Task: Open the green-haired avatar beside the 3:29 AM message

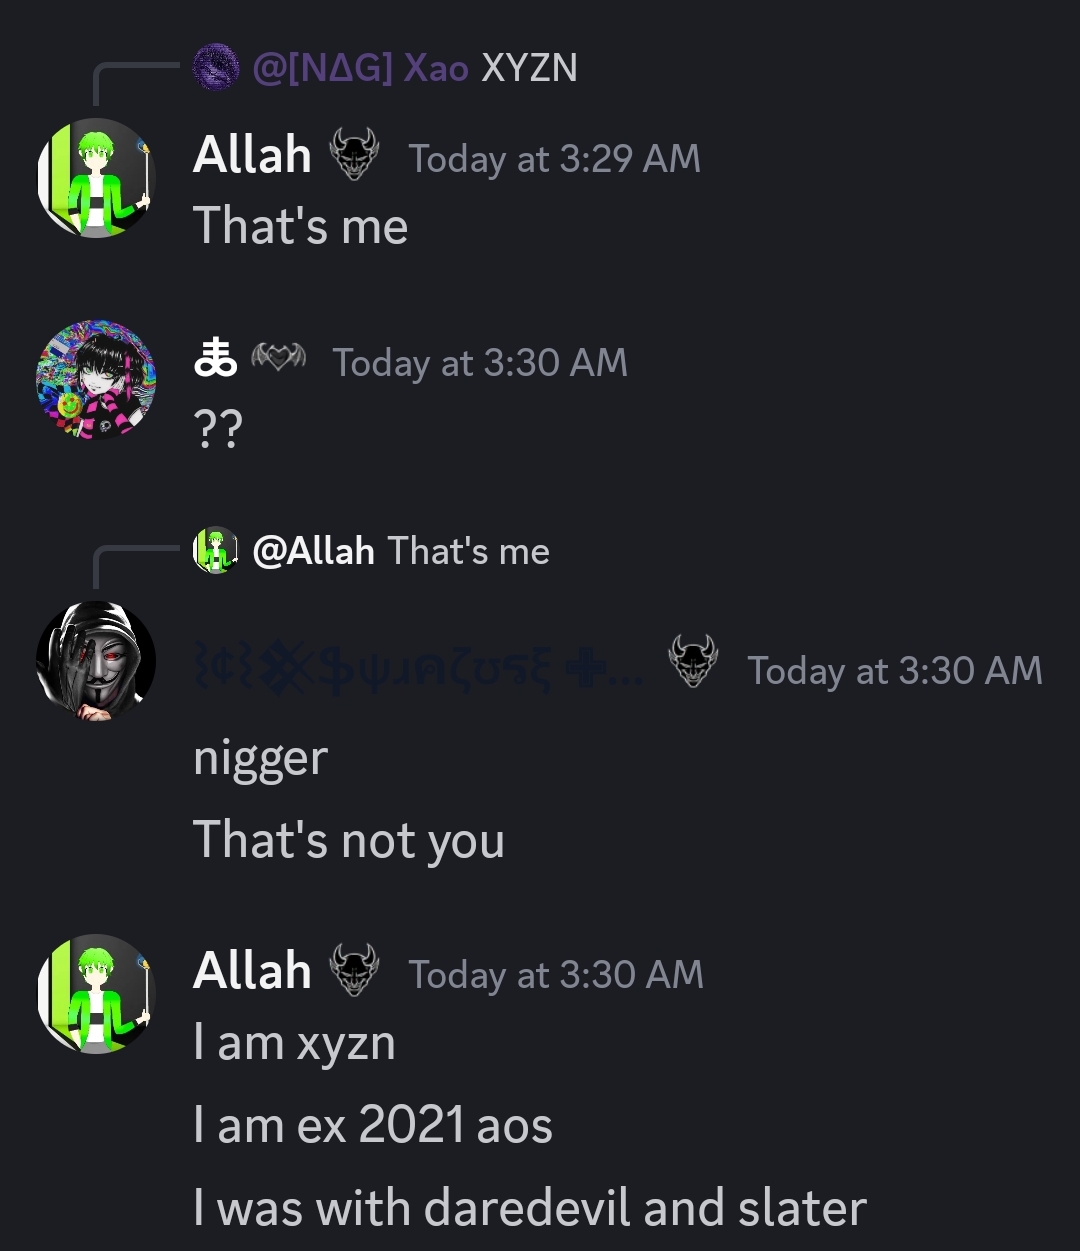Action: (96, 178)
